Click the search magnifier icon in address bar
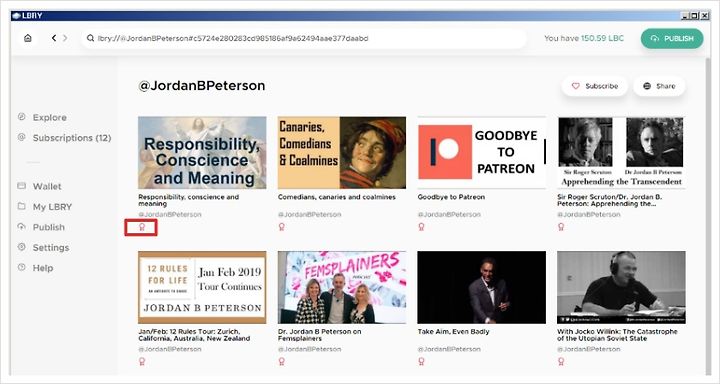 click(90, 39)
